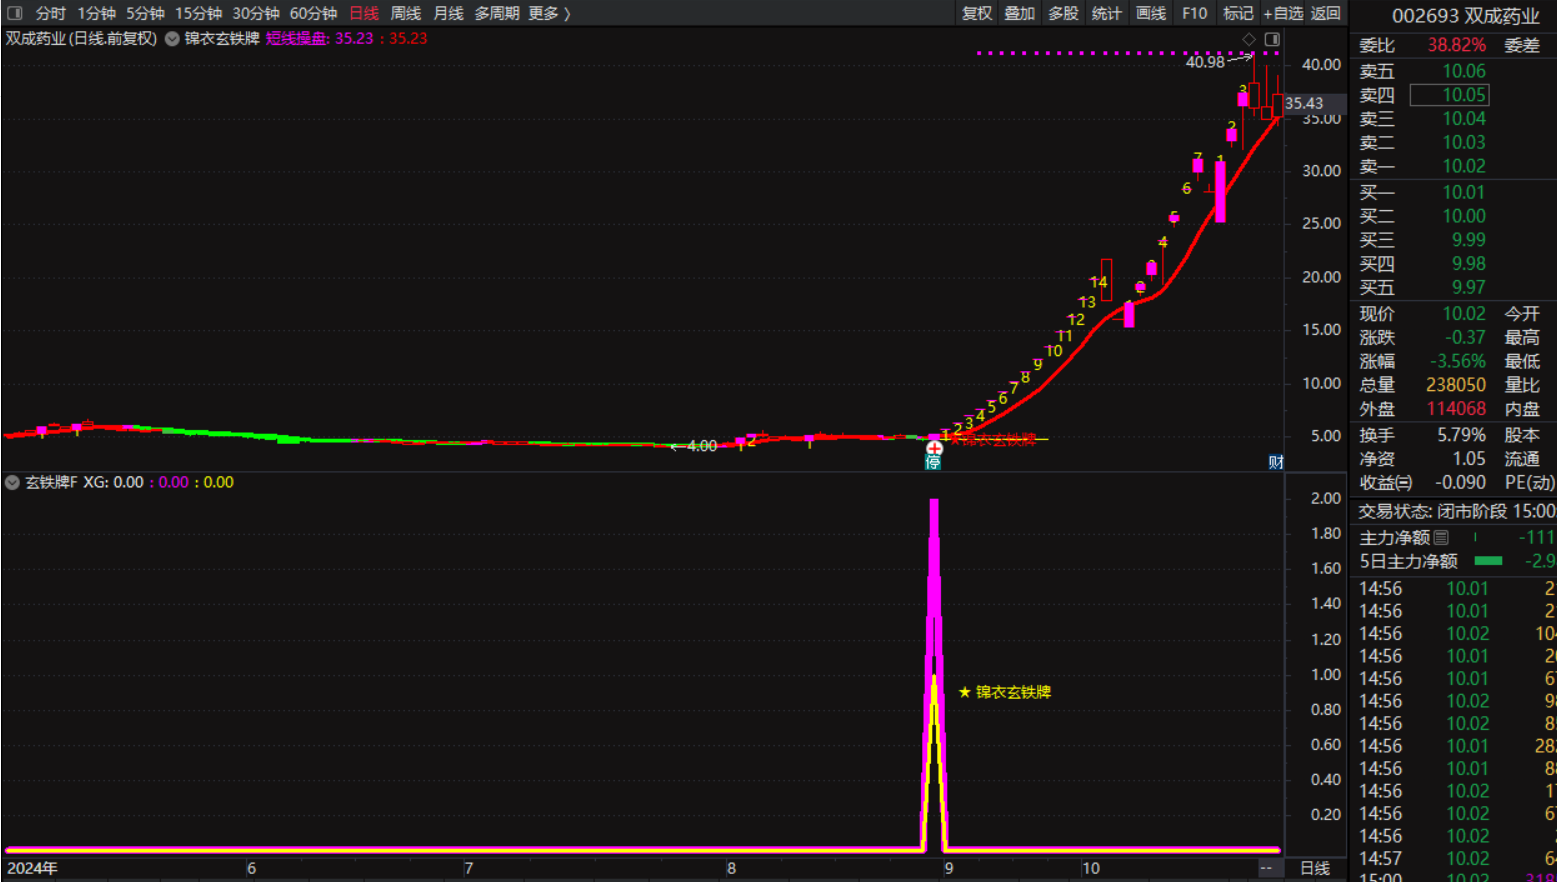Viewport: 1557px width, 882px height.
Task: Click the 停 suspension marker on the chart
Action: [x=933, y=462]
